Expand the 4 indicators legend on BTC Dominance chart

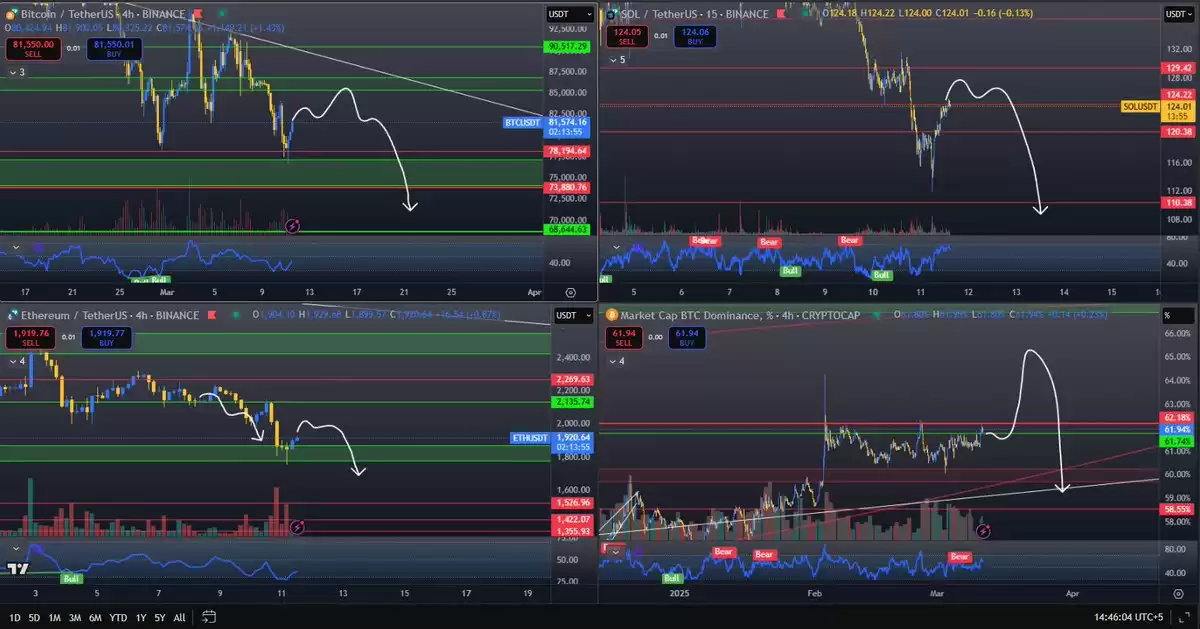tap(616, 361)
